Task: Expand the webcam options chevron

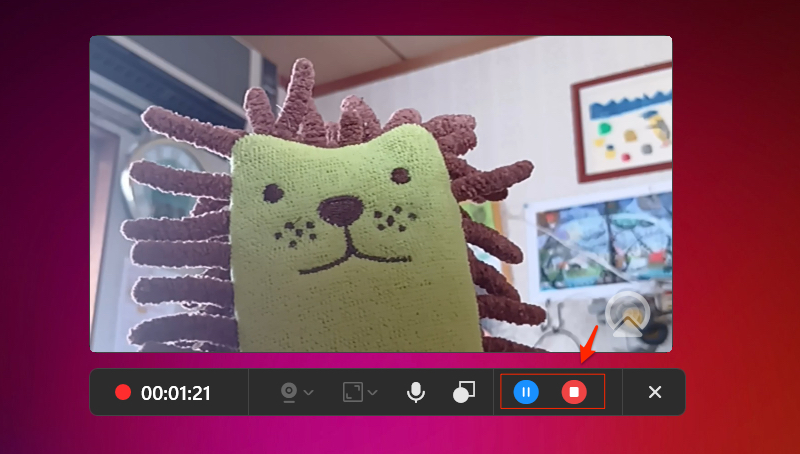Action: coord(309,393)
